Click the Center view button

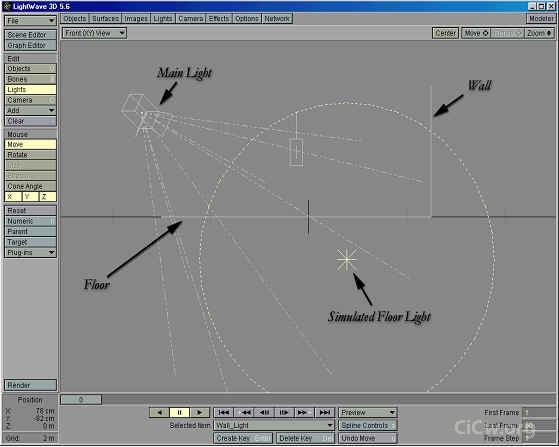pyautogui.click(x=445, y=33)
